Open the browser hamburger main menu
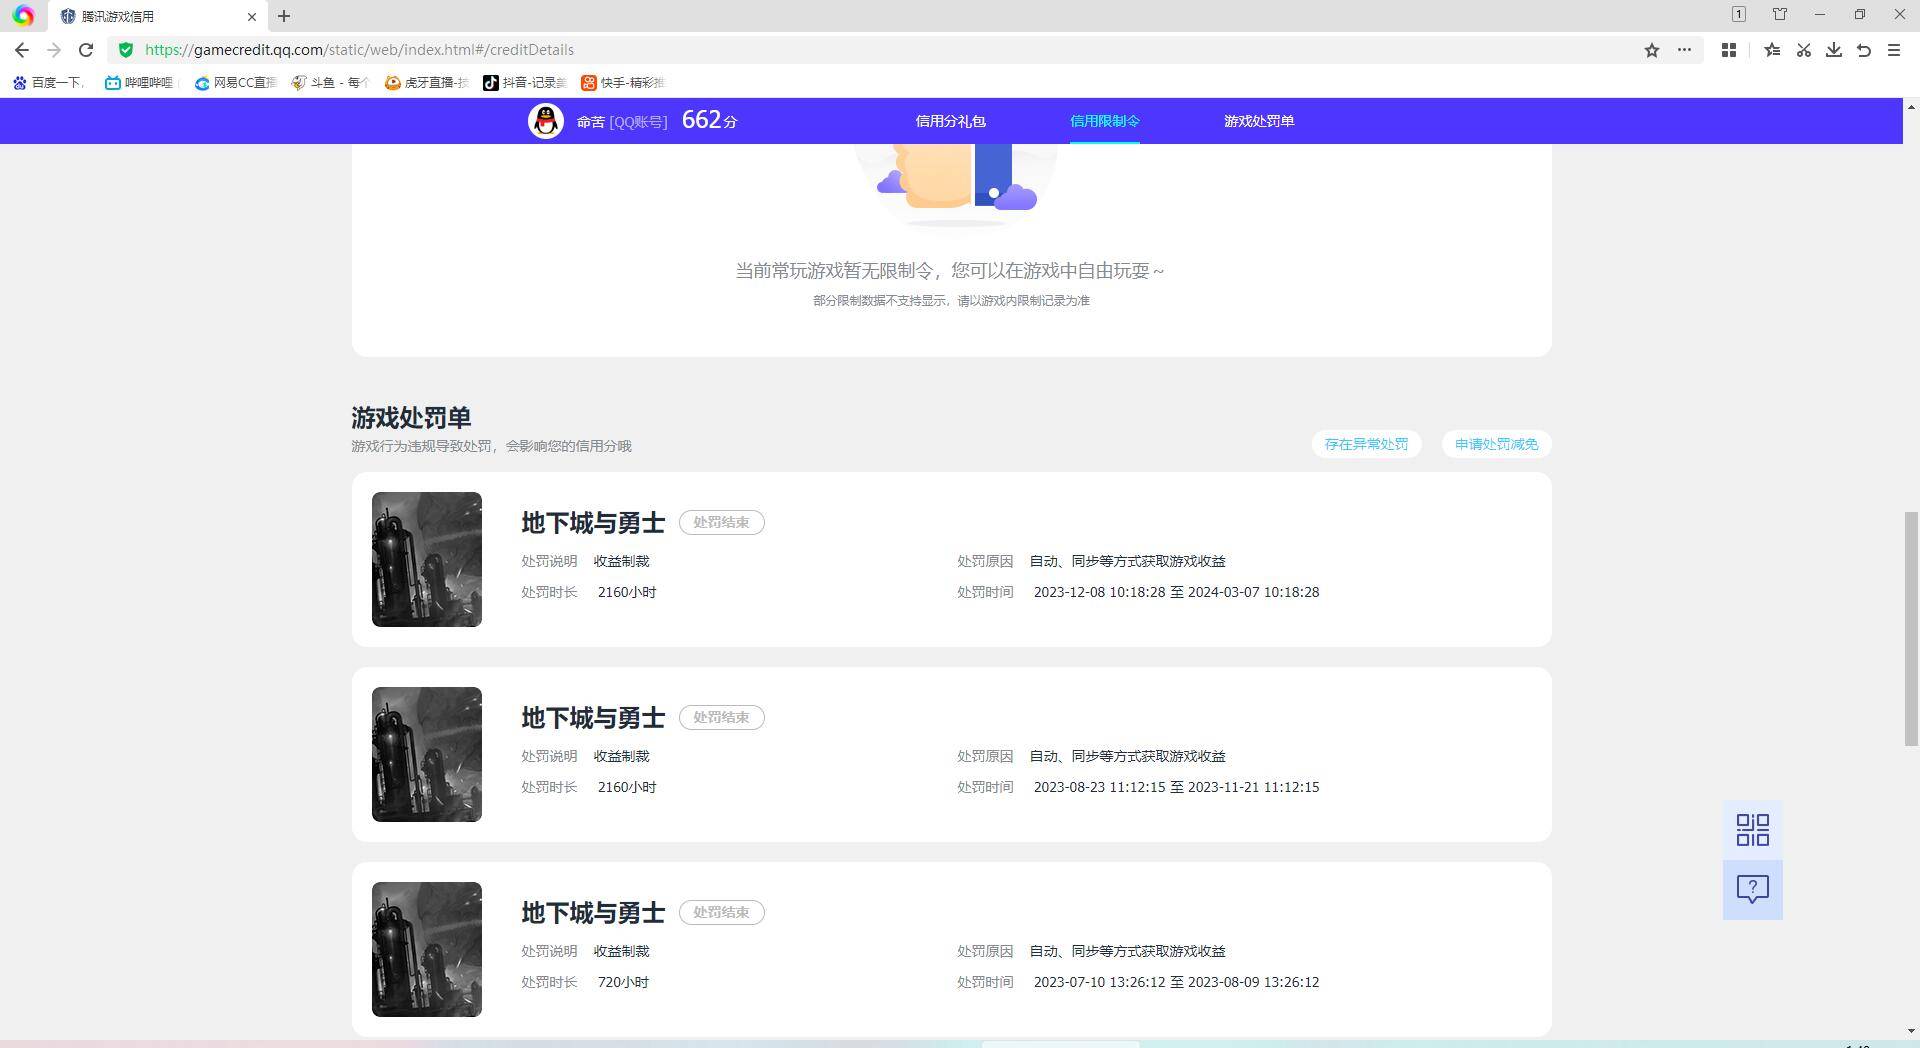The image size is (1920, 1048). click(x=1893, y=50)
